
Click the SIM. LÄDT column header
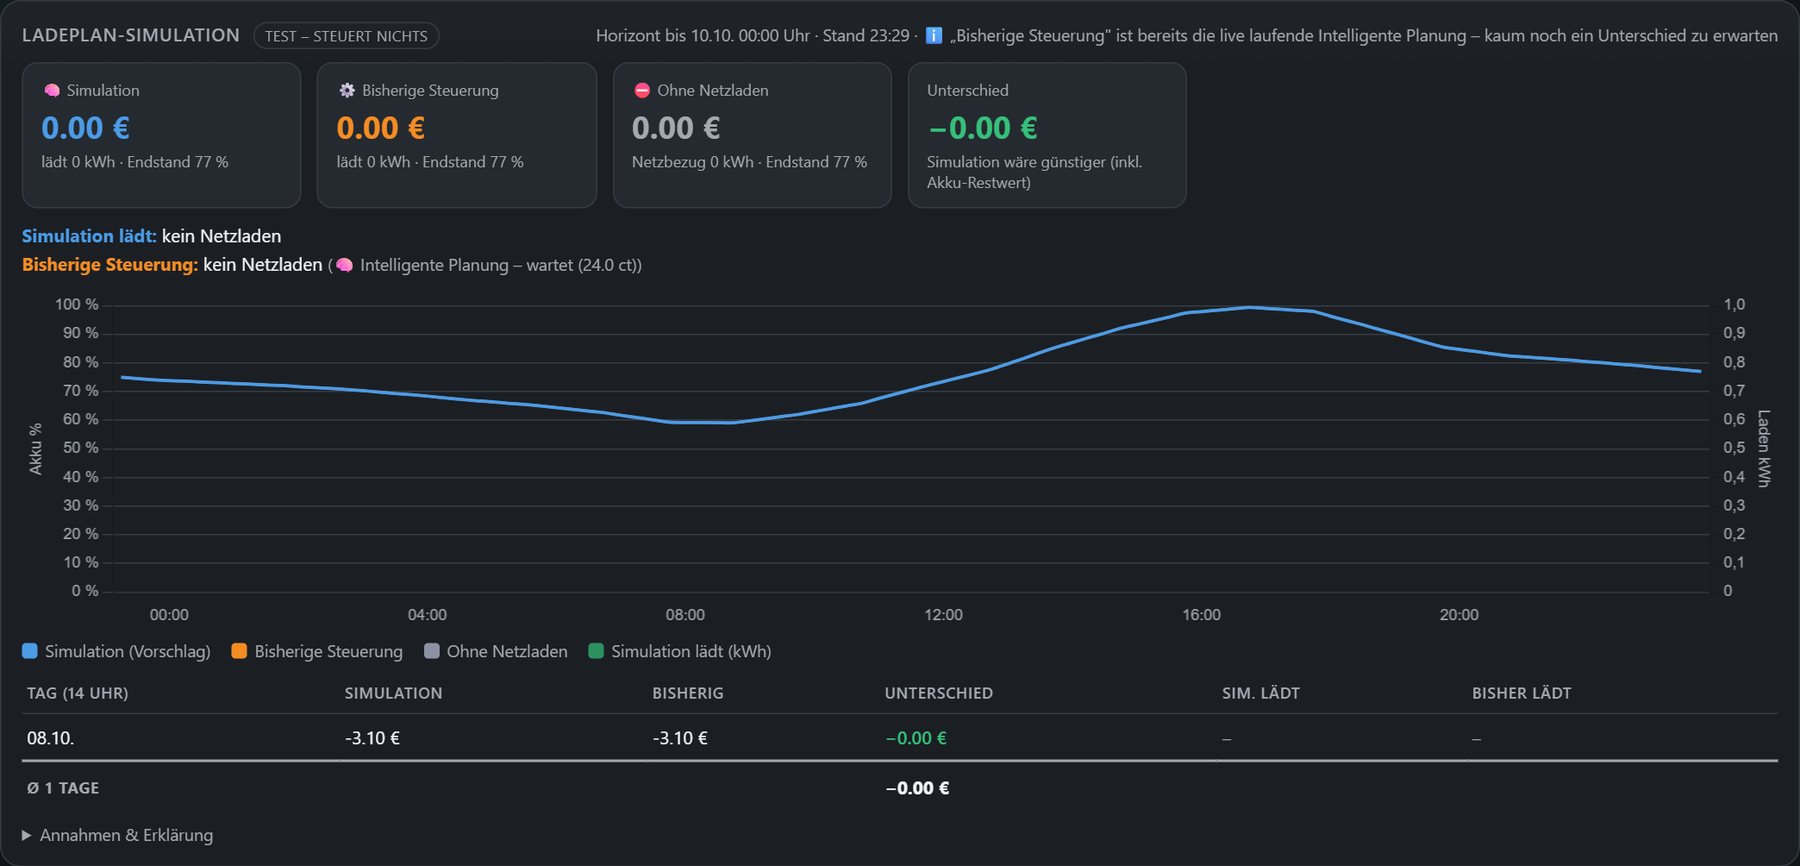1261,693
